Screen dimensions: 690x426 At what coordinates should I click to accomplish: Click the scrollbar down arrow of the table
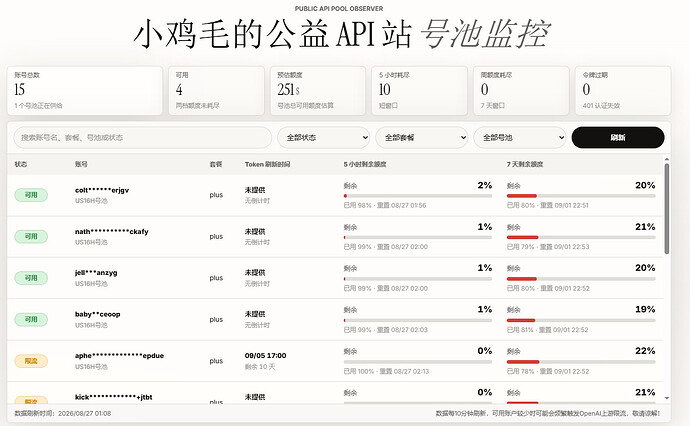(667, 398)
